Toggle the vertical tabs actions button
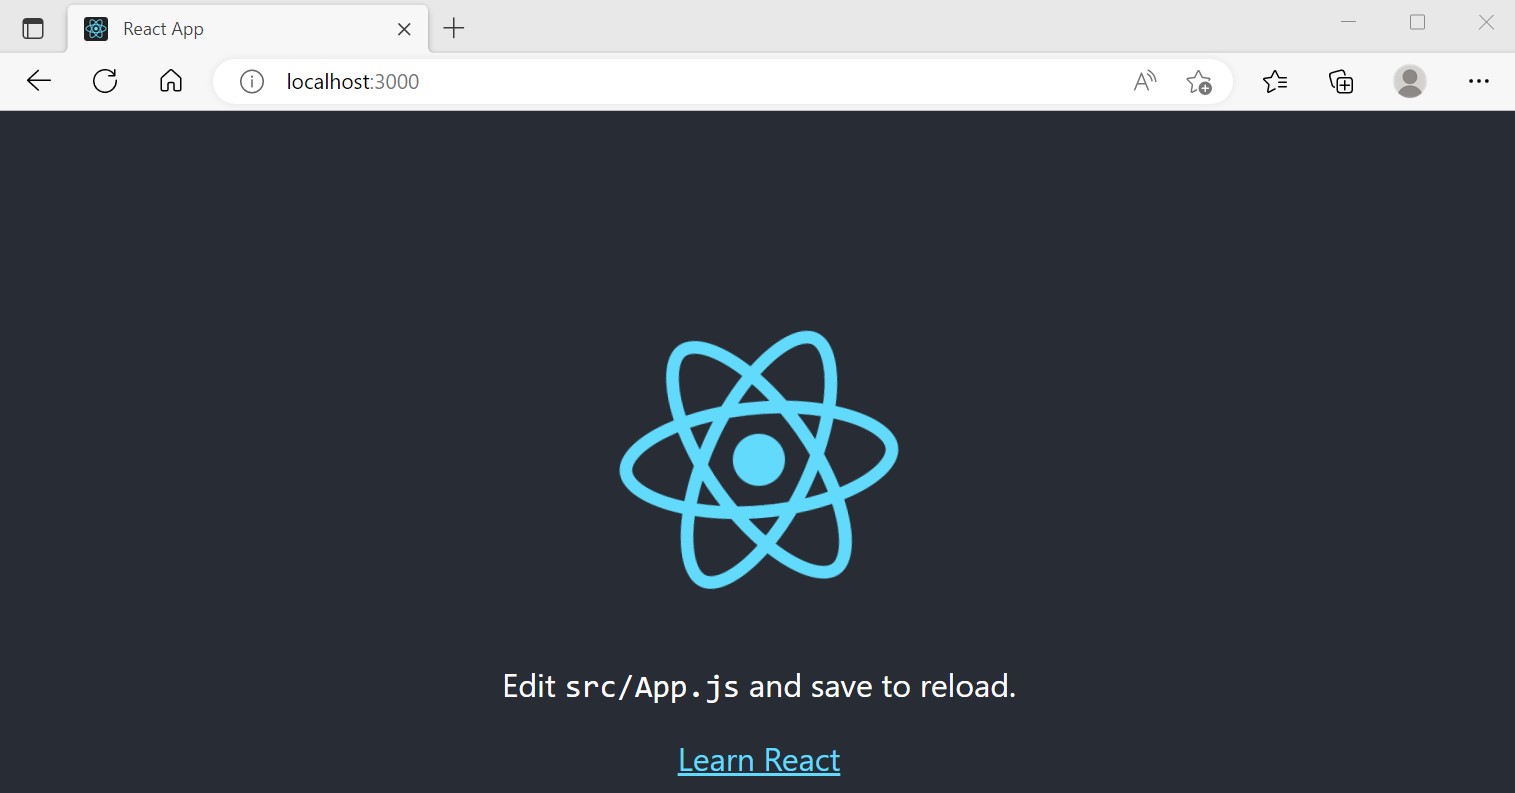 point(33,29)
